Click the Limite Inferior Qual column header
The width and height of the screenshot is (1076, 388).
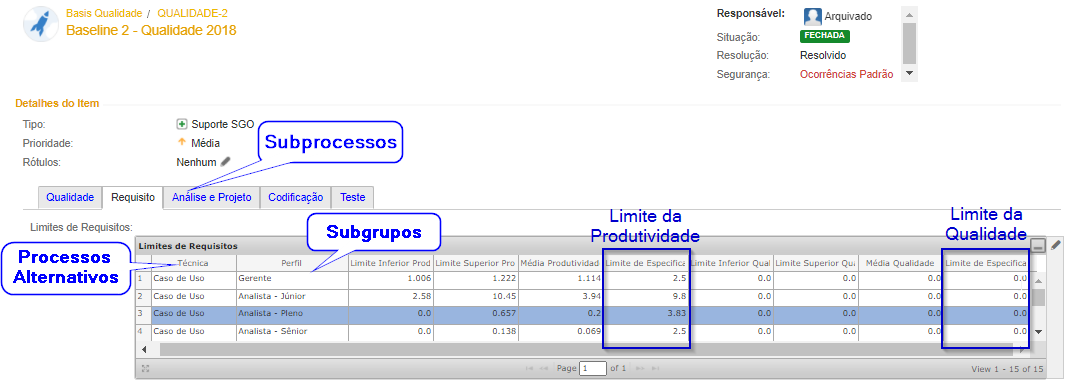click(x=731, y=263)
